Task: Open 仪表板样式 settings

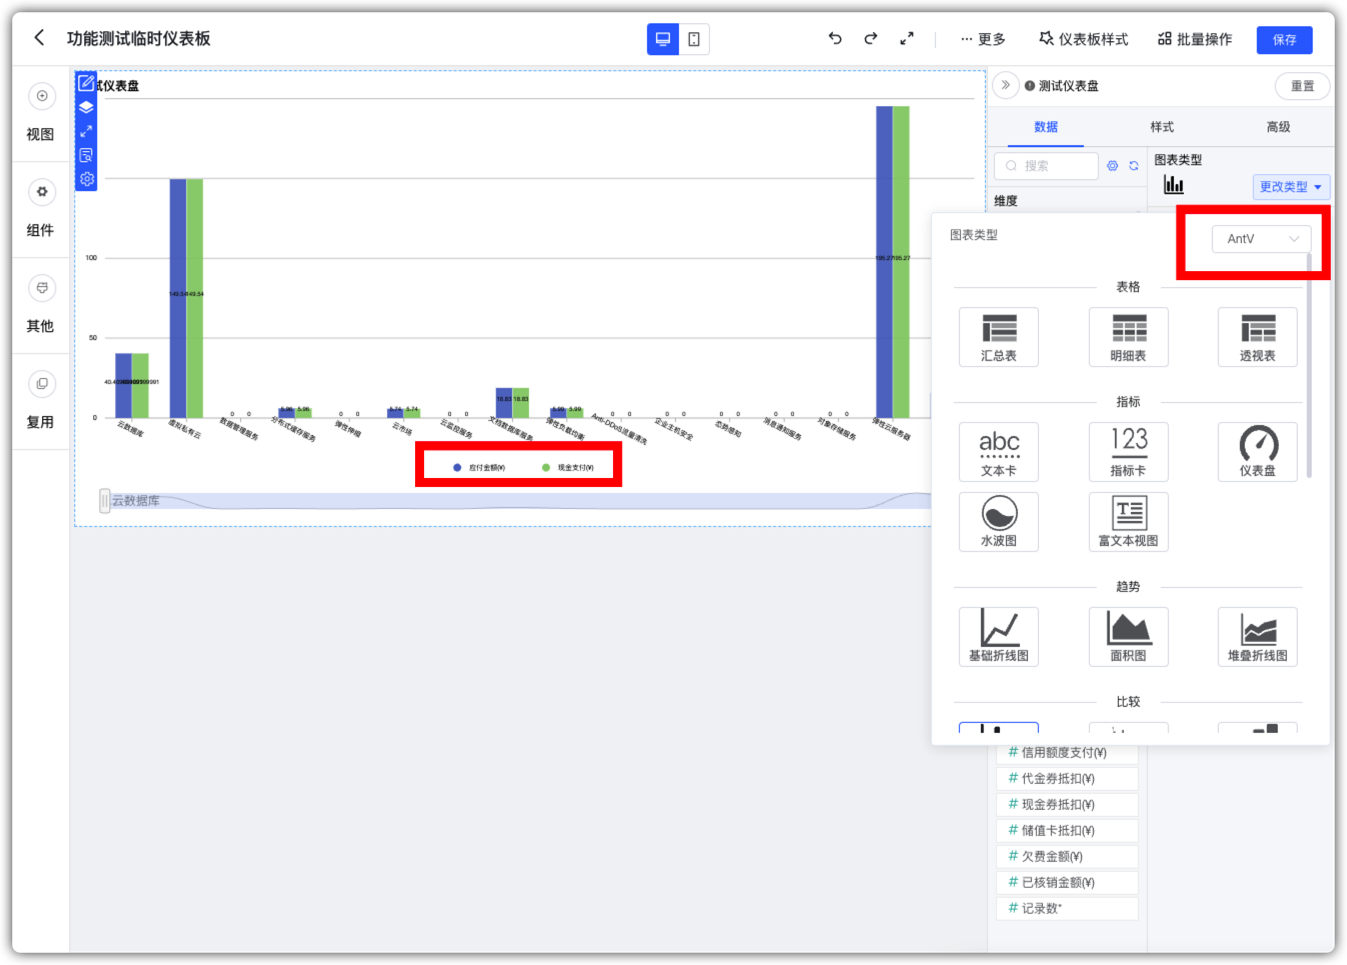Action: [1083, 39]
